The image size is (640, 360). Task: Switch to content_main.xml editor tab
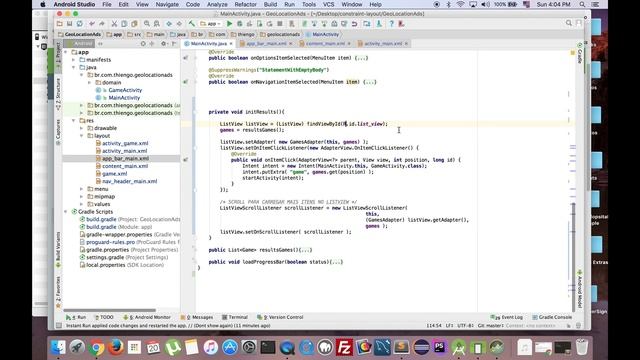click(325, 43)
